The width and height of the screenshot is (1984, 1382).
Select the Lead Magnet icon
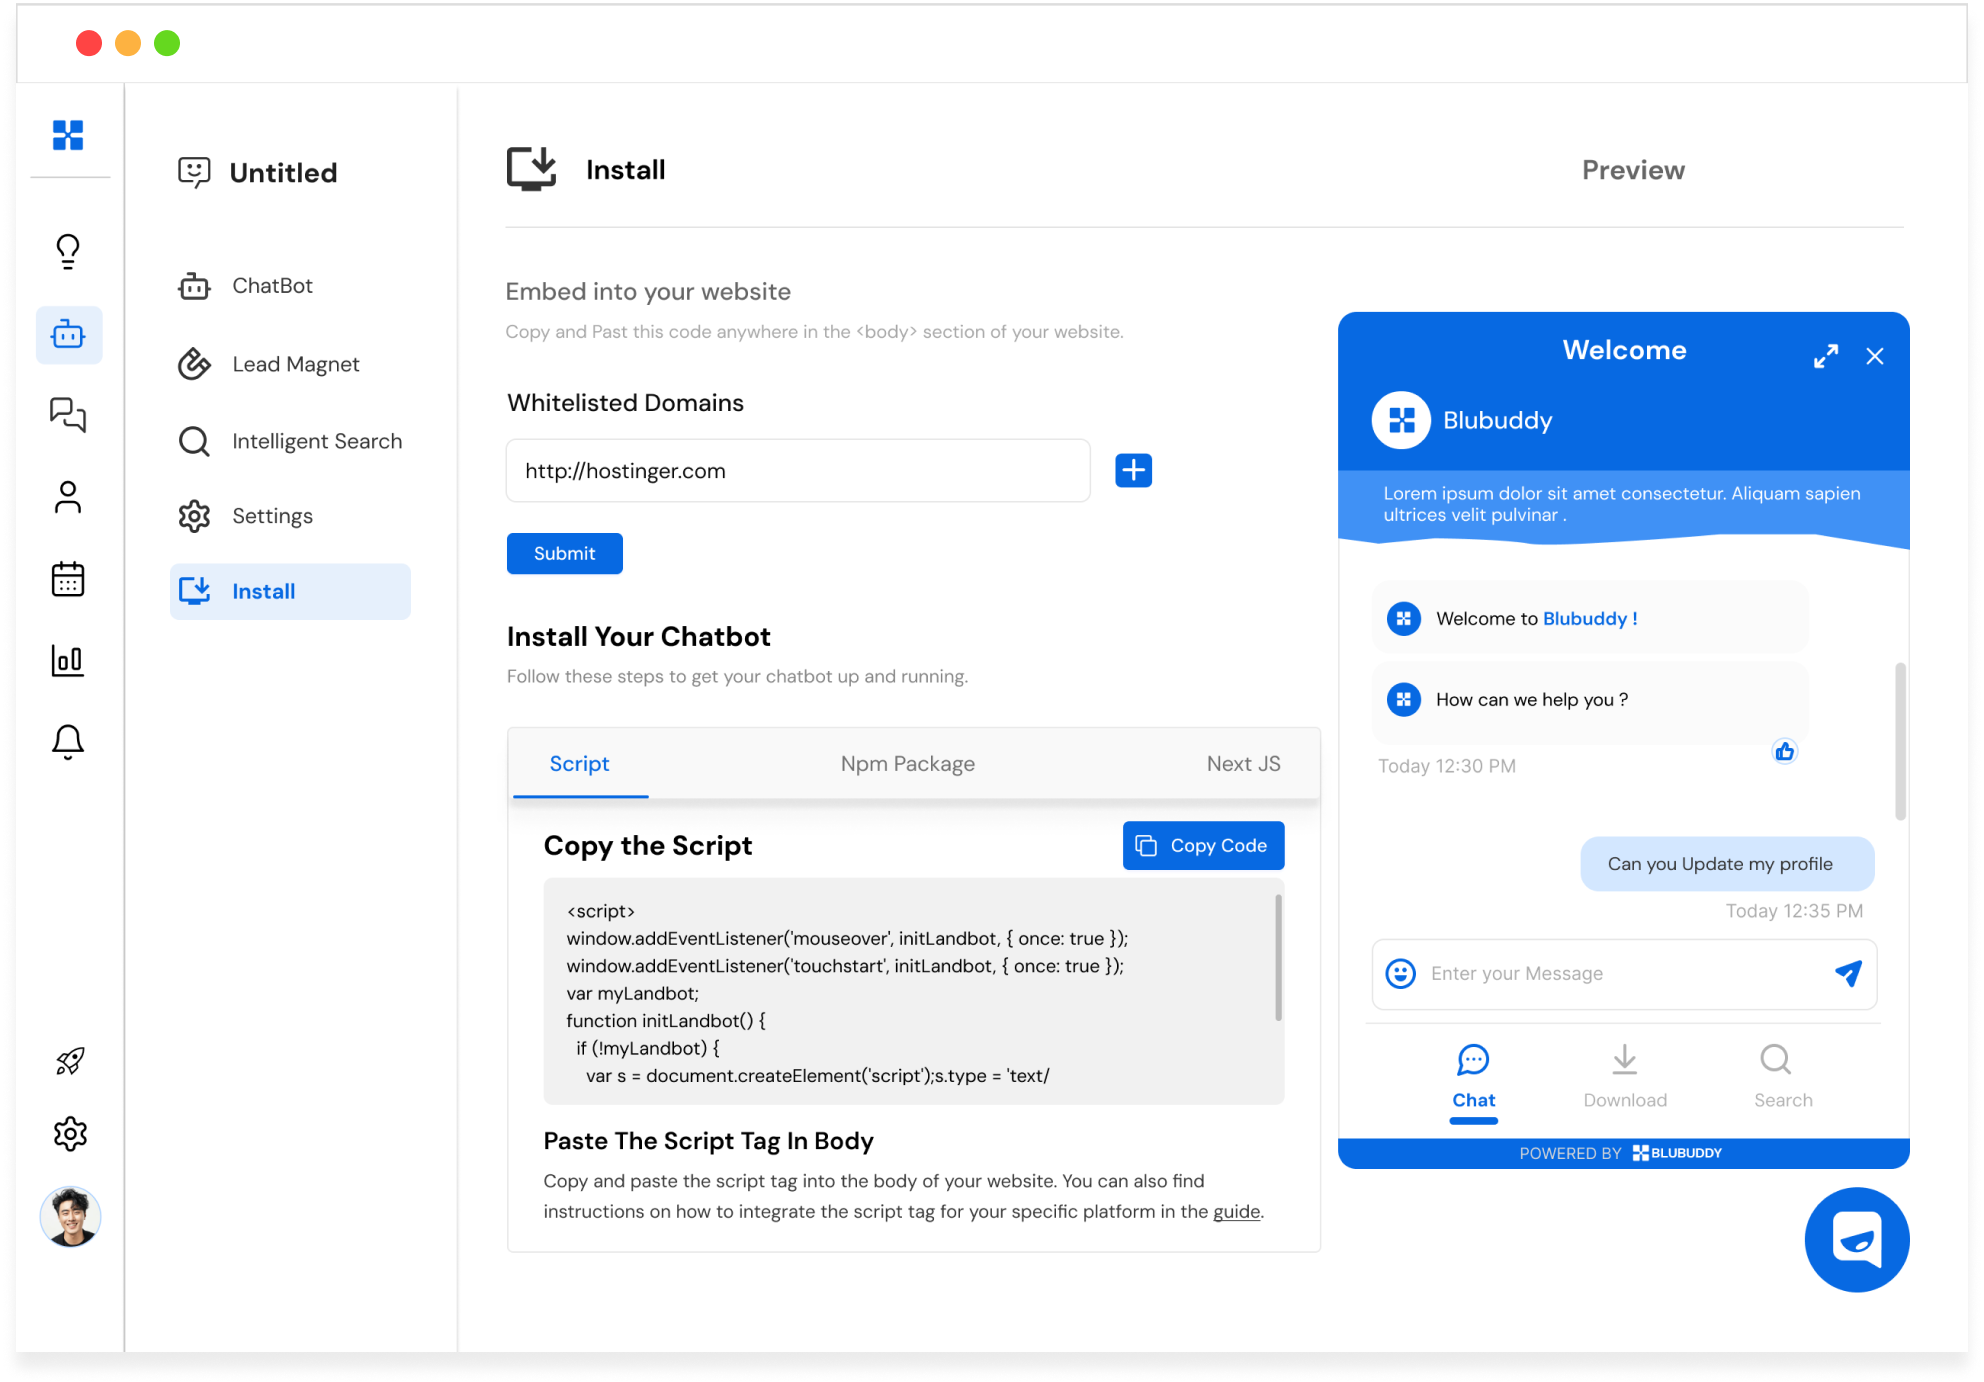(194, 362)
